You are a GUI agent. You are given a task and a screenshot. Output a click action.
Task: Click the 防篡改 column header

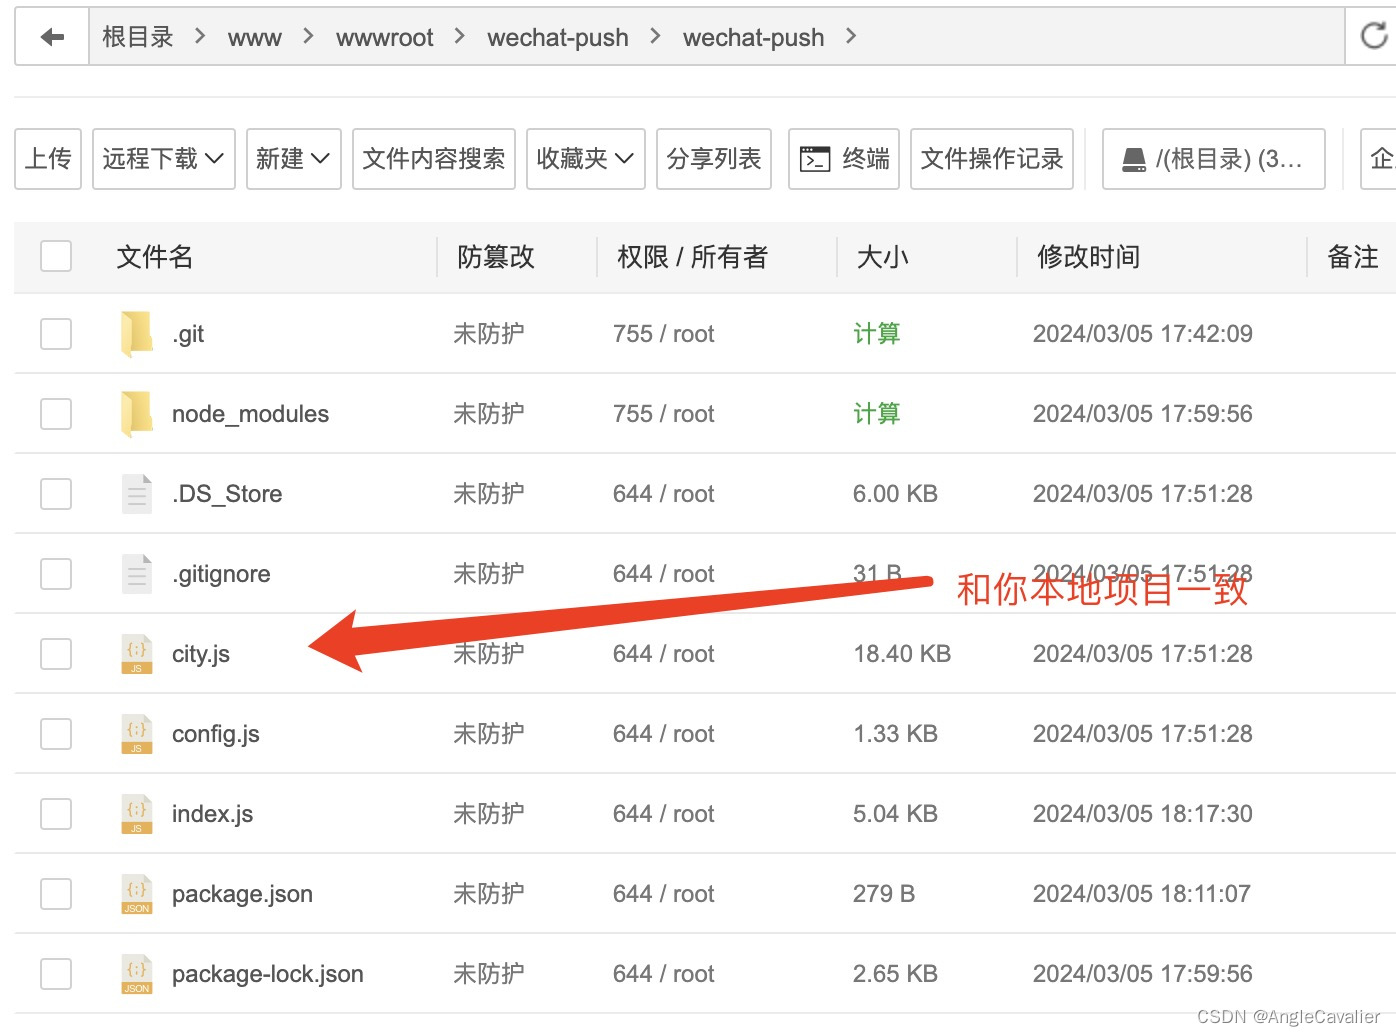point(496,257)
